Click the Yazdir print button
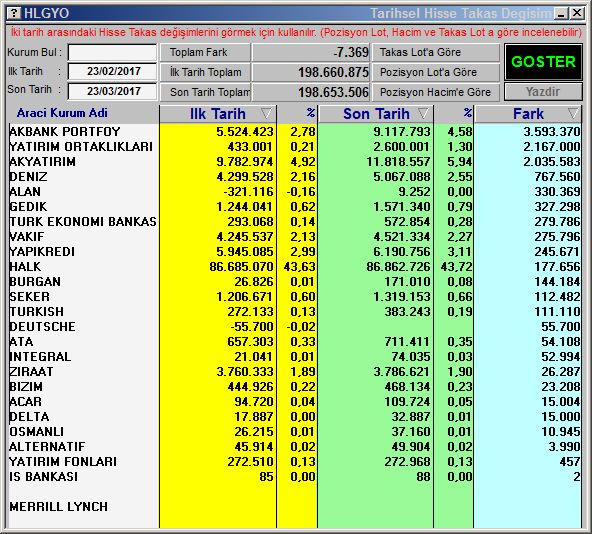The image size is (592, 534). [543, 92]
